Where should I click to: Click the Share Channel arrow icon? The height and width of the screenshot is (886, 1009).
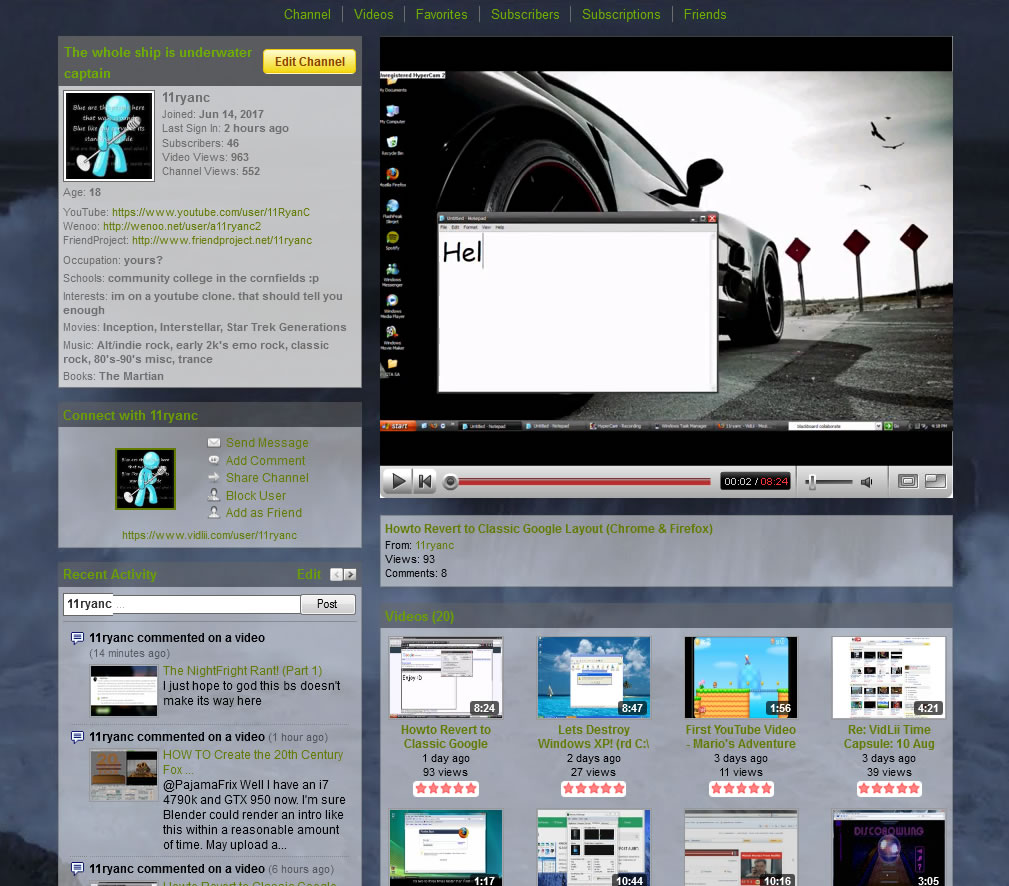(x=215, y=478)
